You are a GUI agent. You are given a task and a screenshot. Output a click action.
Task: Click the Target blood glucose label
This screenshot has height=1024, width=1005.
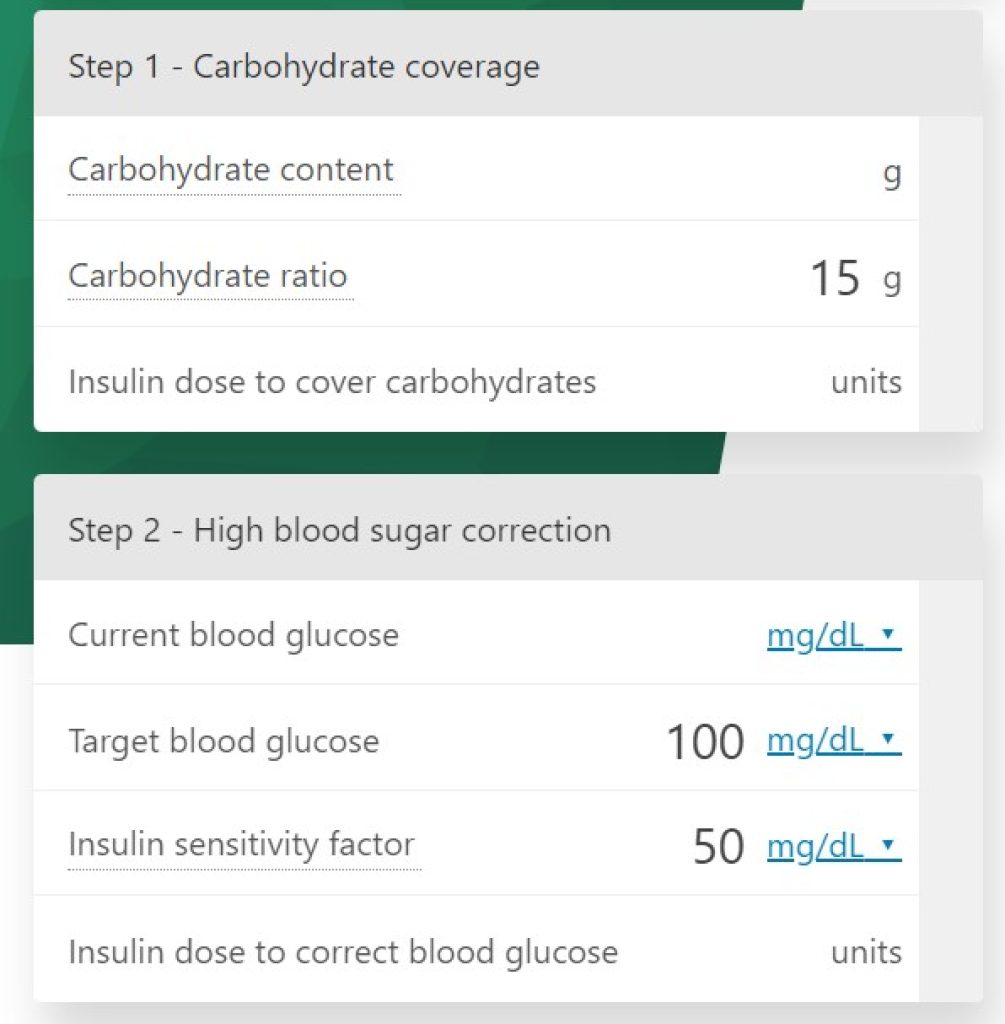(223, 741)
